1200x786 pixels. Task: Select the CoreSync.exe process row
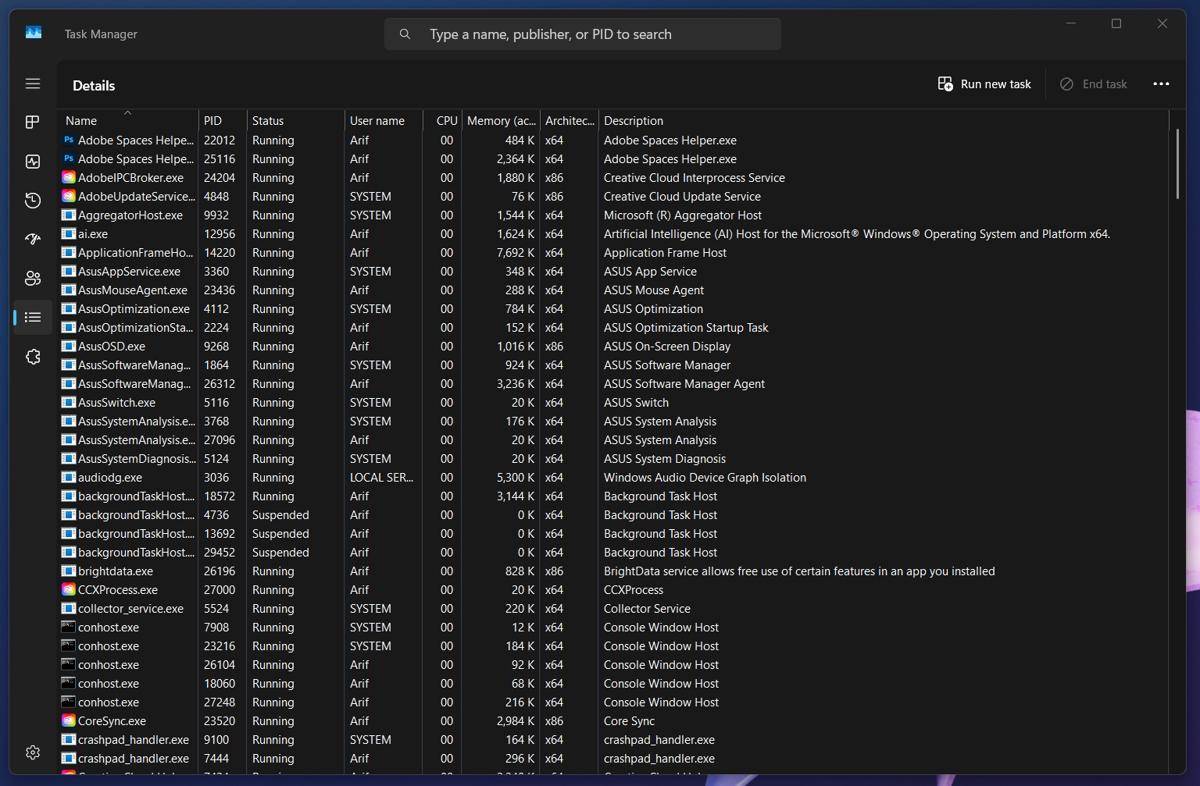(x=112, y=721)
